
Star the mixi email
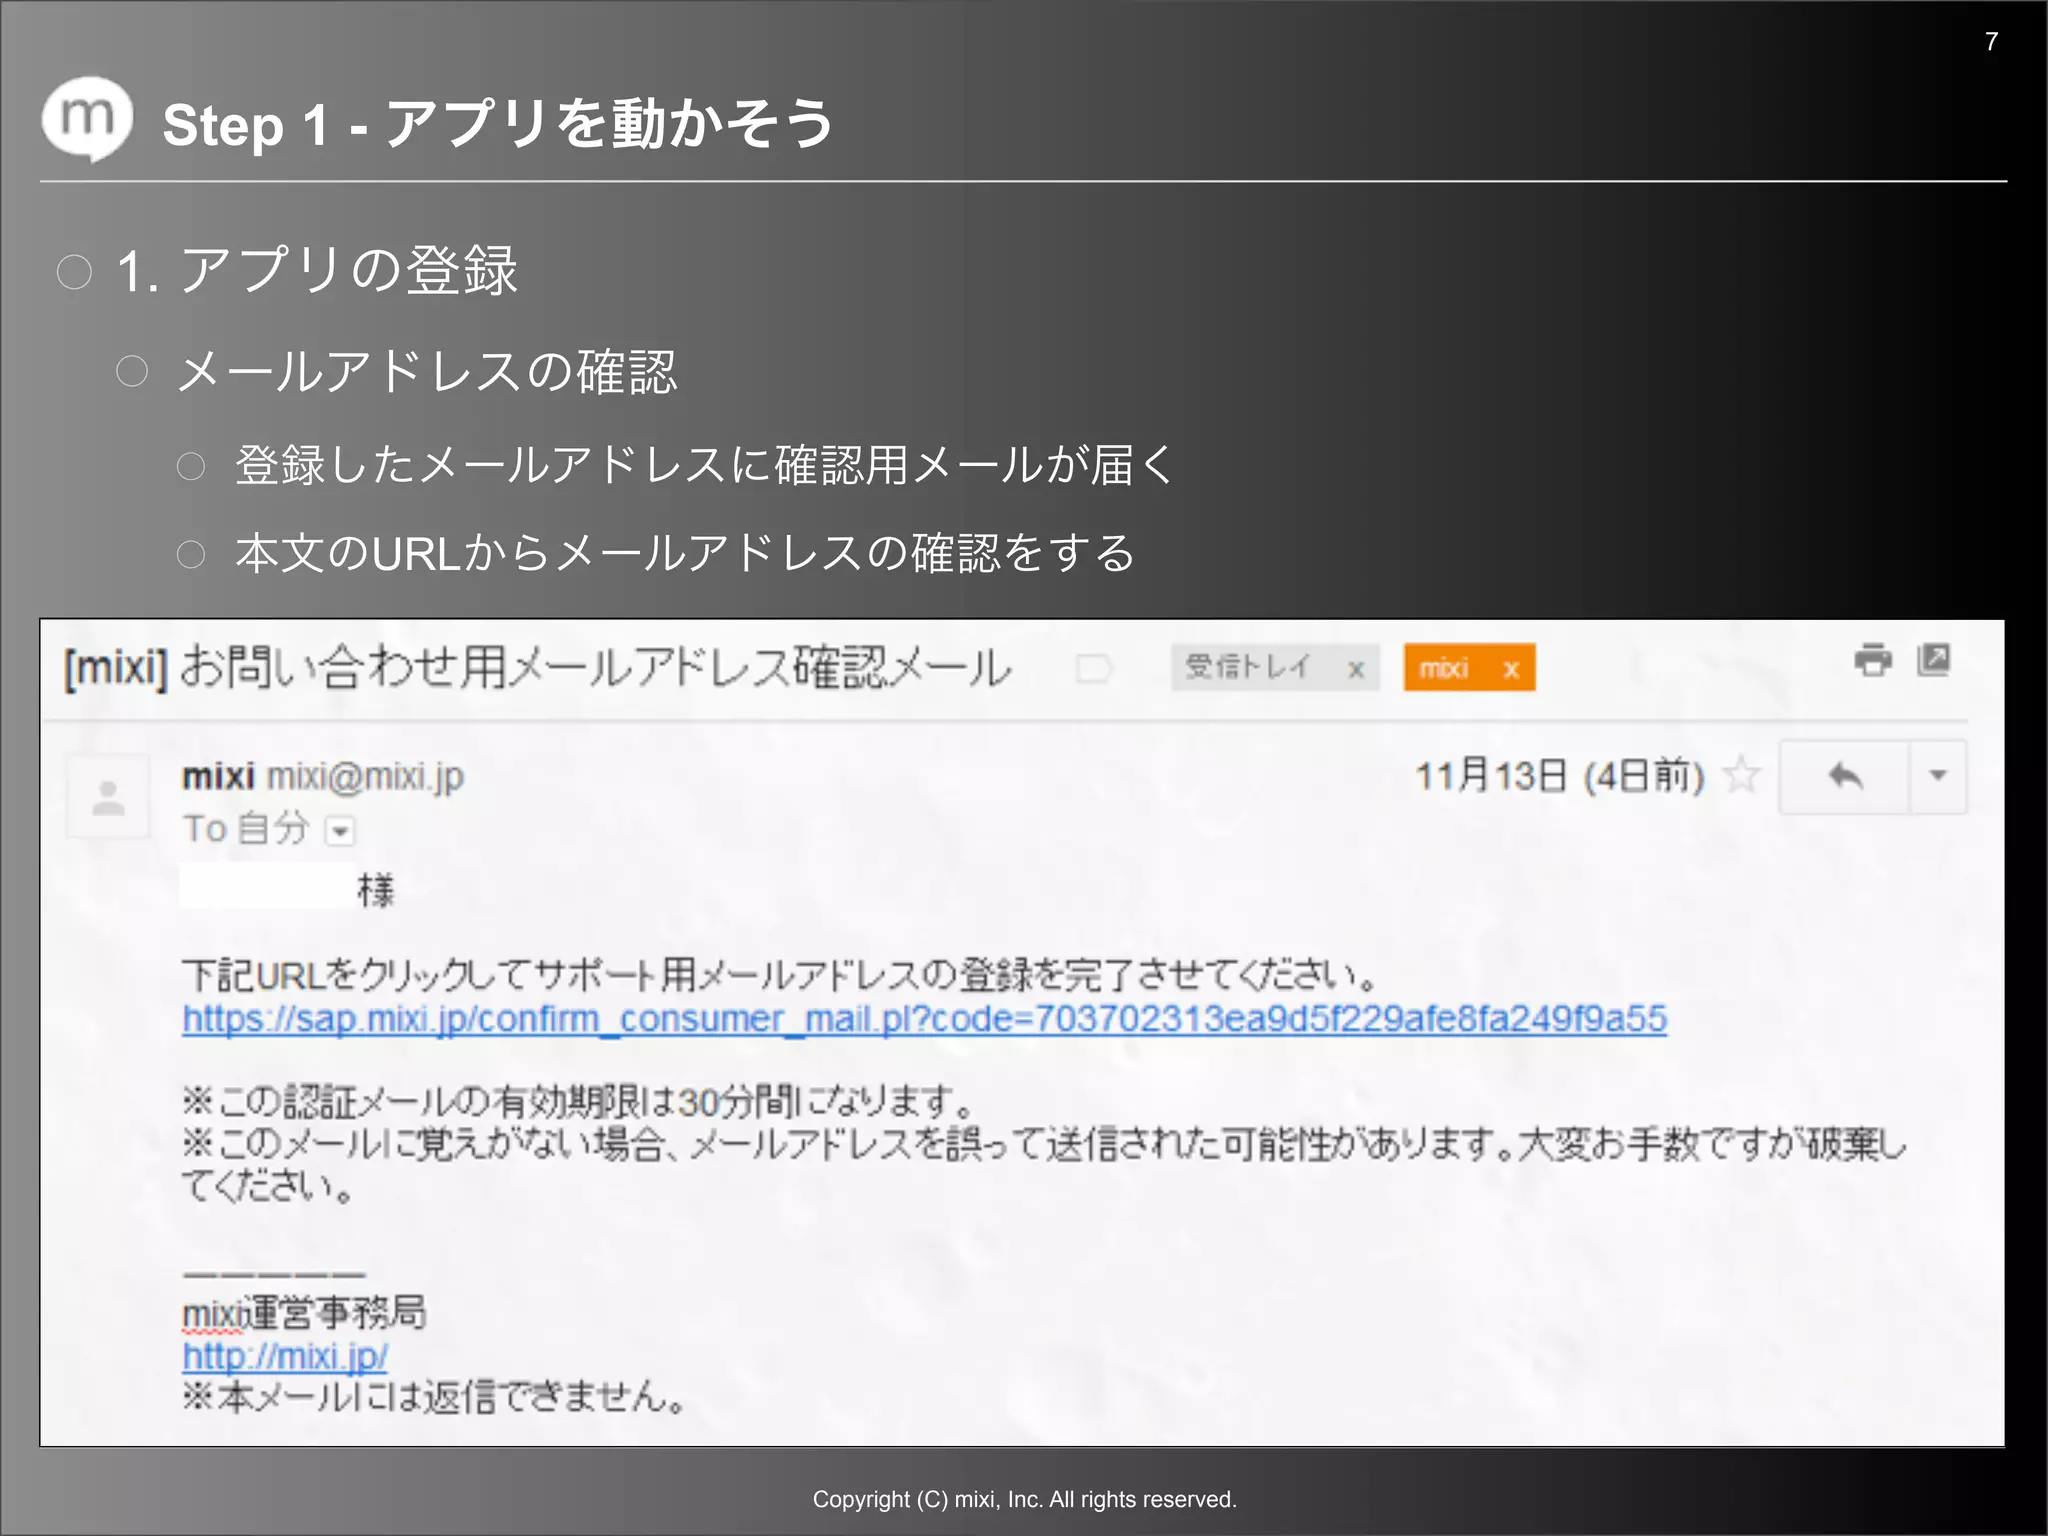tap(1741, 776)
